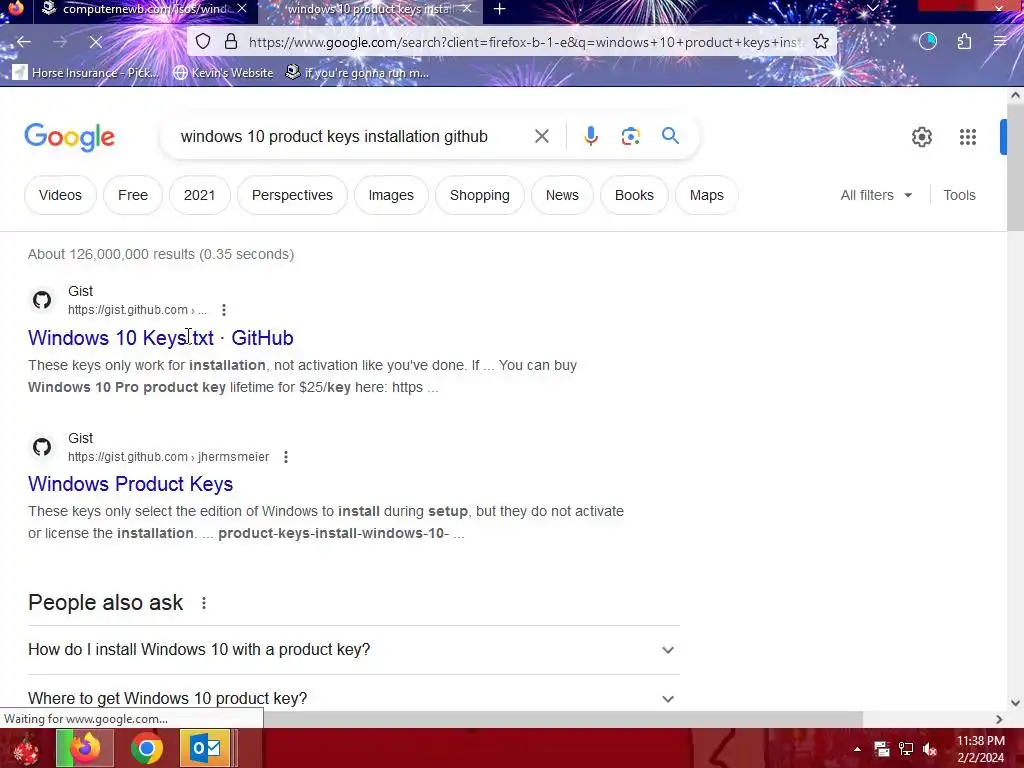This screenshot has height=768, width=1024.
Task: Select the 2021 filter chip
Action: 199,195
